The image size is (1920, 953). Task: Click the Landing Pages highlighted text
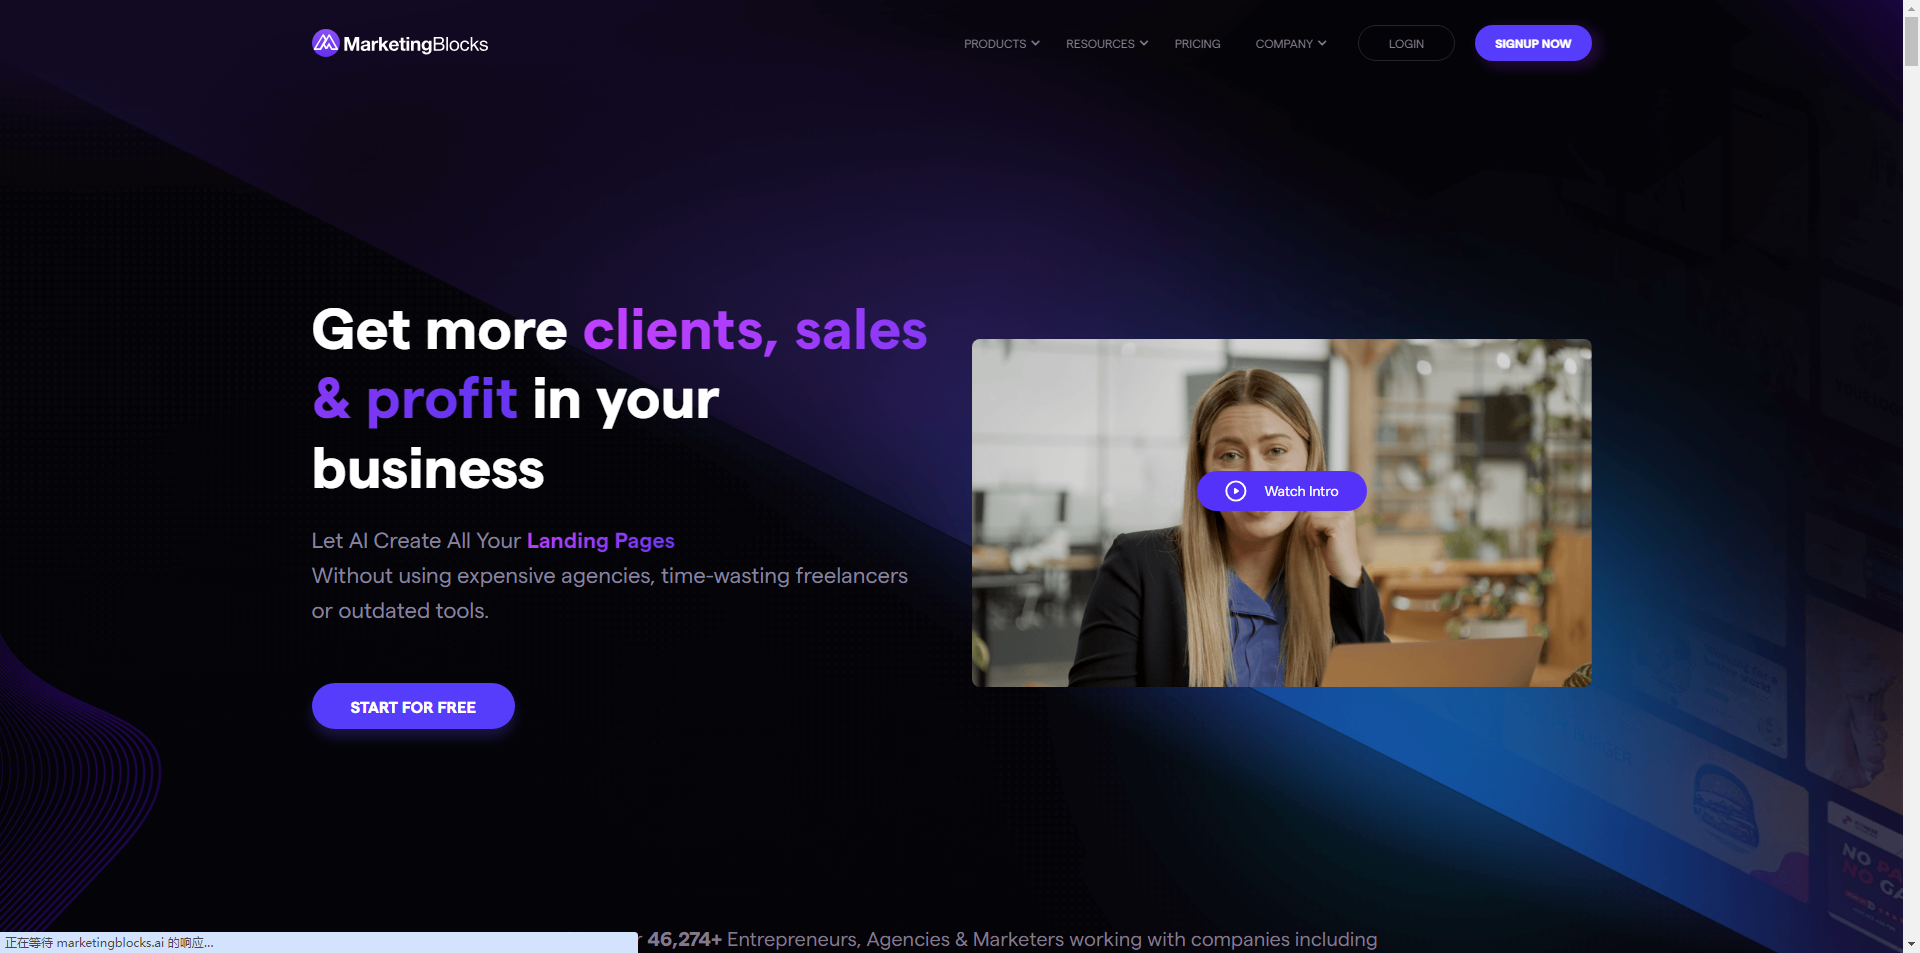[601, 541]
